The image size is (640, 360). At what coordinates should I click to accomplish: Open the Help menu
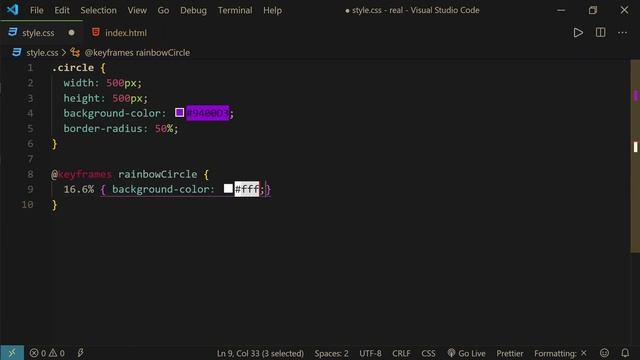(x=272, y=10)
